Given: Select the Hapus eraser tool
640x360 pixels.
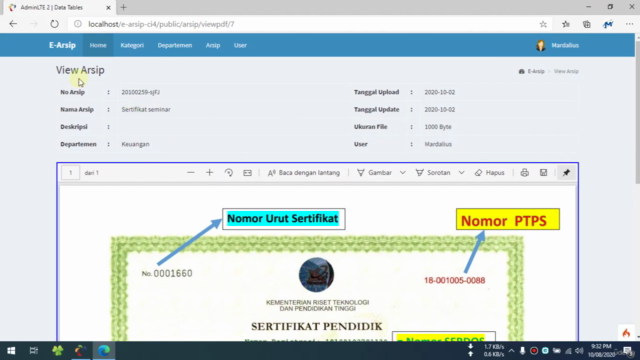Looking at the screenshot, I should click(x=489, y=173).
